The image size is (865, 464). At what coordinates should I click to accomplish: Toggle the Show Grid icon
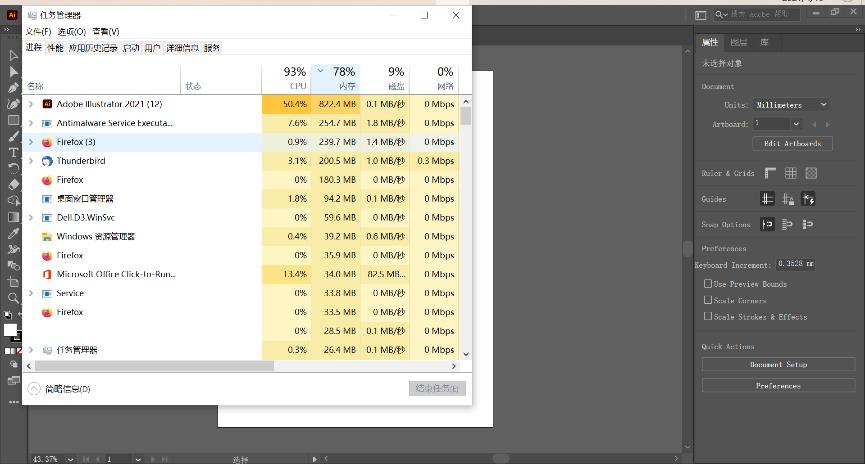coord(791,173)
